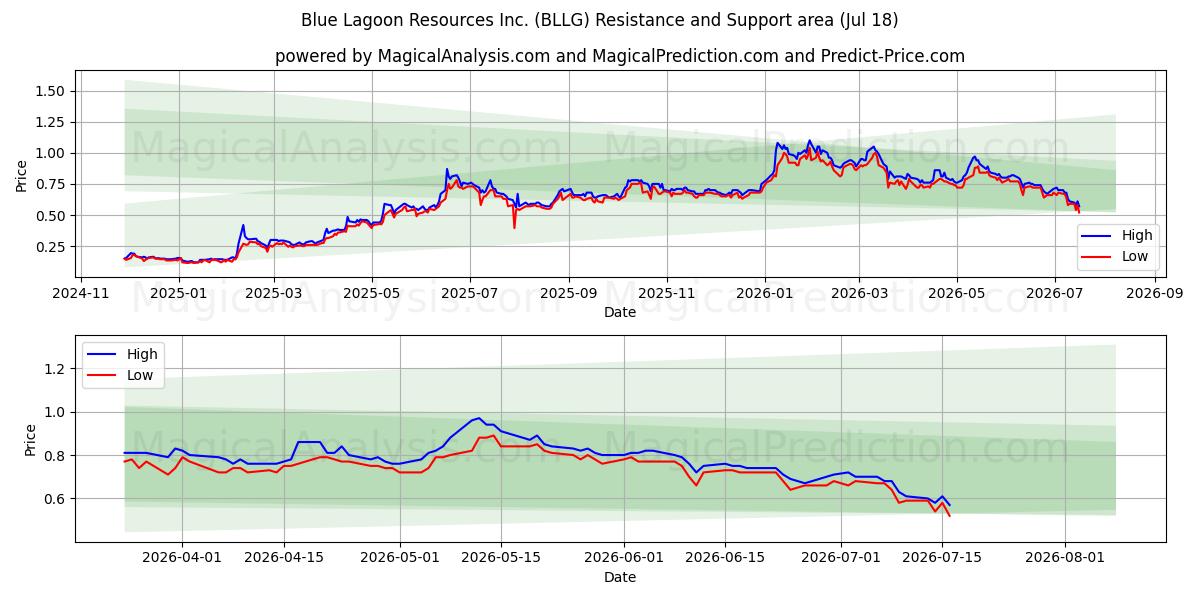This screenshot has width=1200, height=600.
Task: Click the 'Date' axis label under the bottom chart
Action: pyautogui.click(x=620, y=577)
